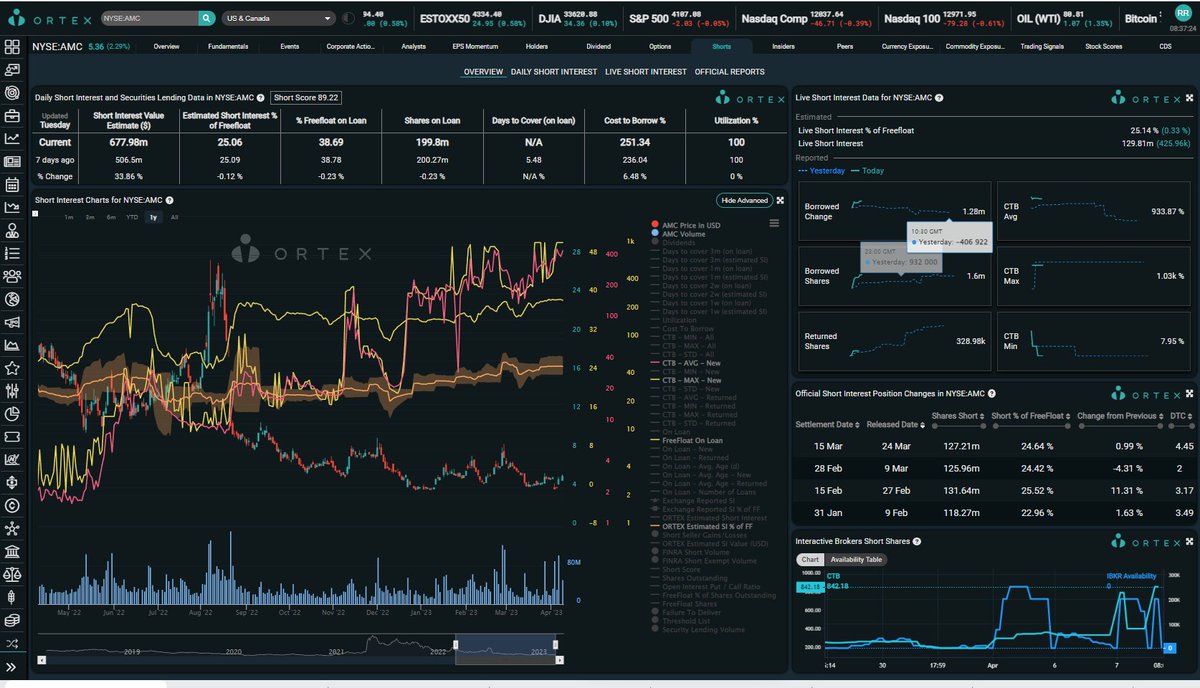Click the shuffle arrows icon in sidebar
Image resolution: width=1200 pixels, height=688 pixels.
[12, 643]
